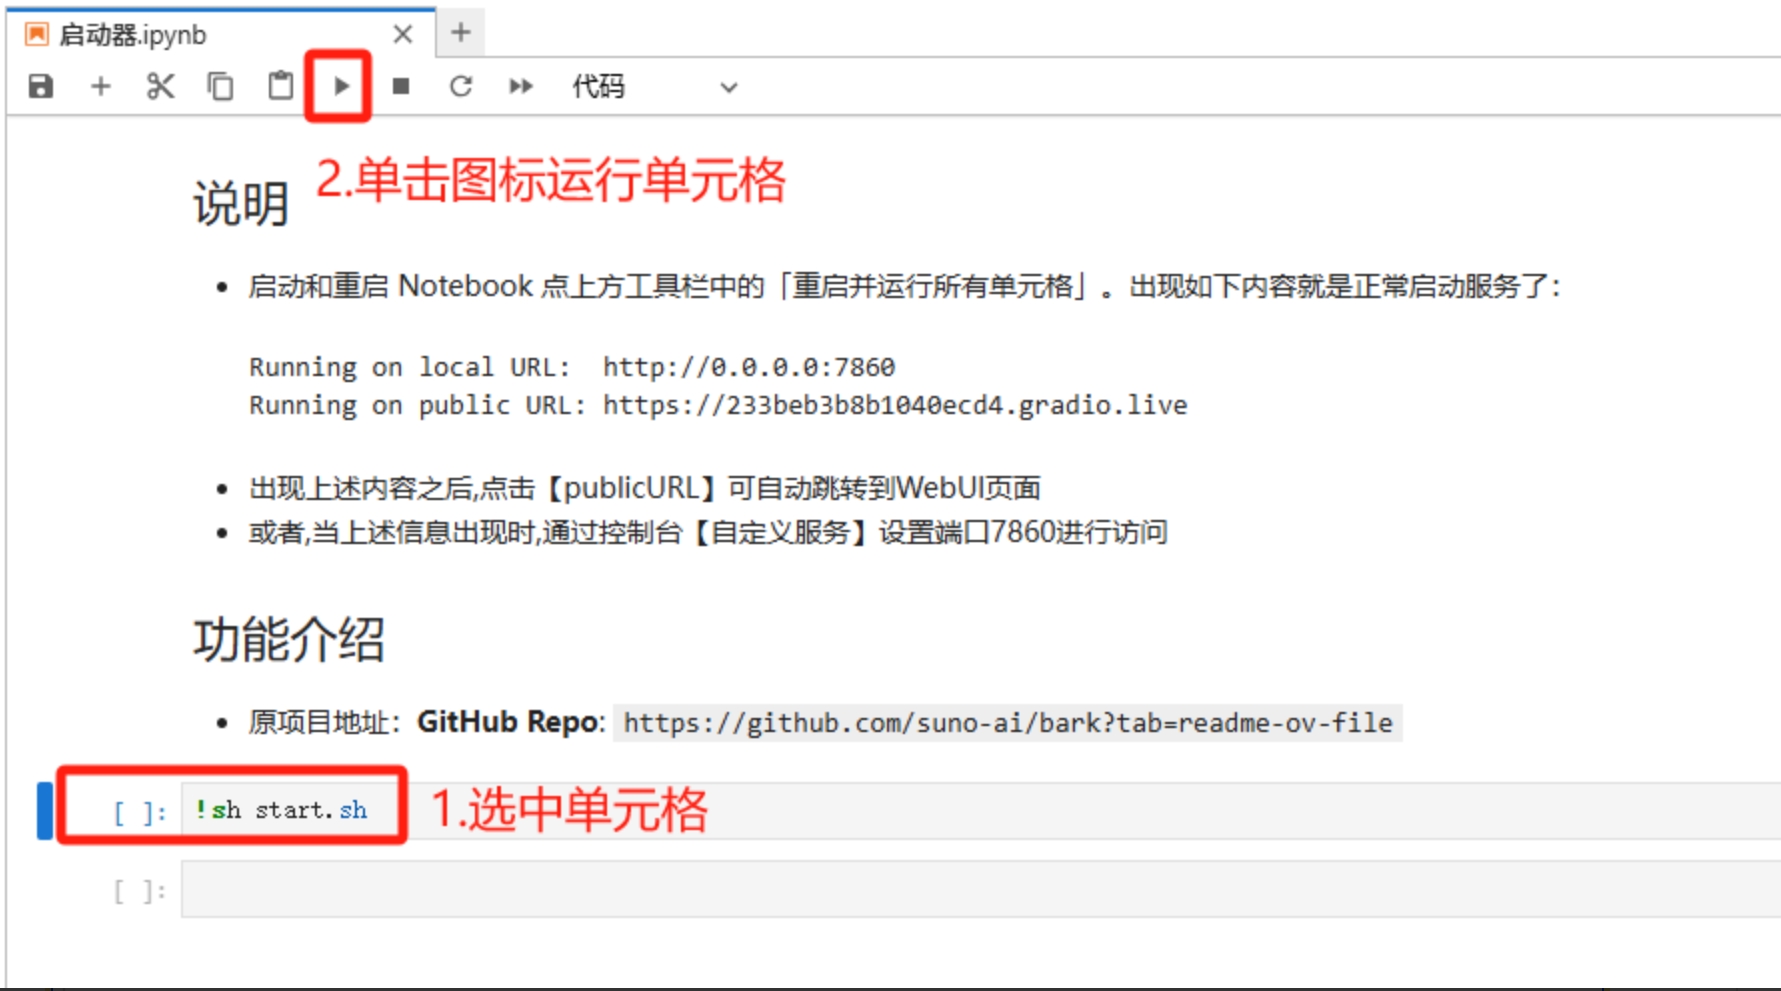The height and width of the screenshot is (991, 1781).
Task: Click into the empty code cell below
Action: click(900, 889)
